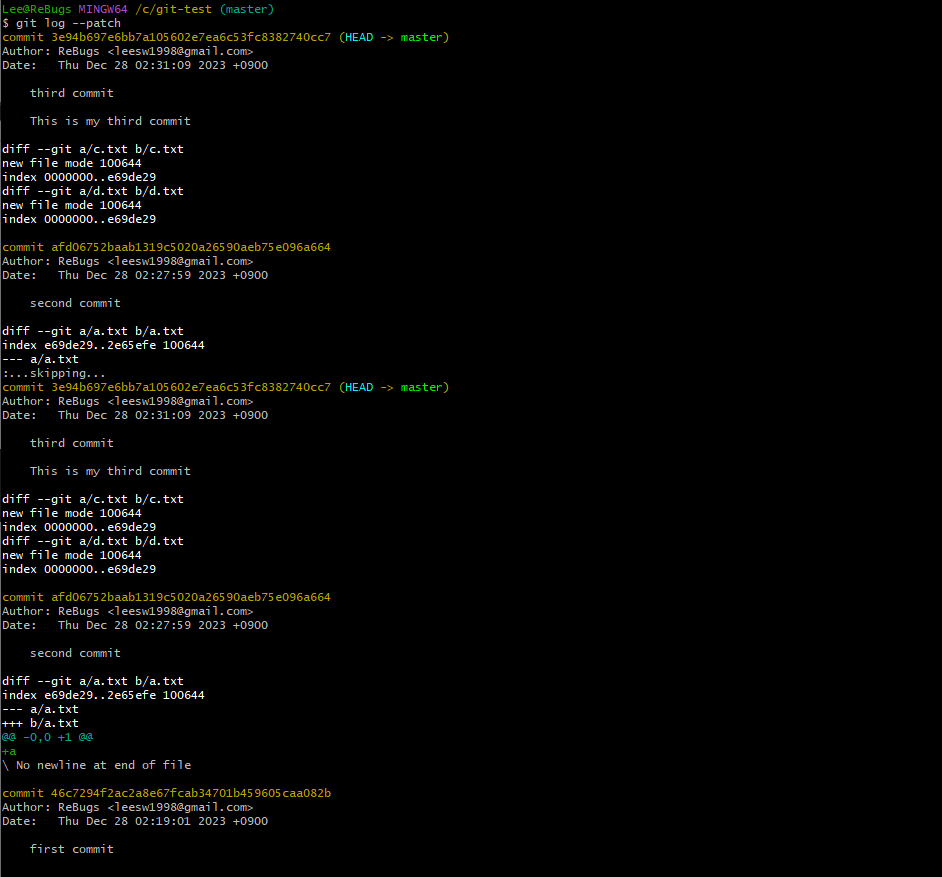Click the date 'Thu Dec 28 02:19:01 2023 +0900'
This screenshot has width=942, height=877.
point(163,821)
